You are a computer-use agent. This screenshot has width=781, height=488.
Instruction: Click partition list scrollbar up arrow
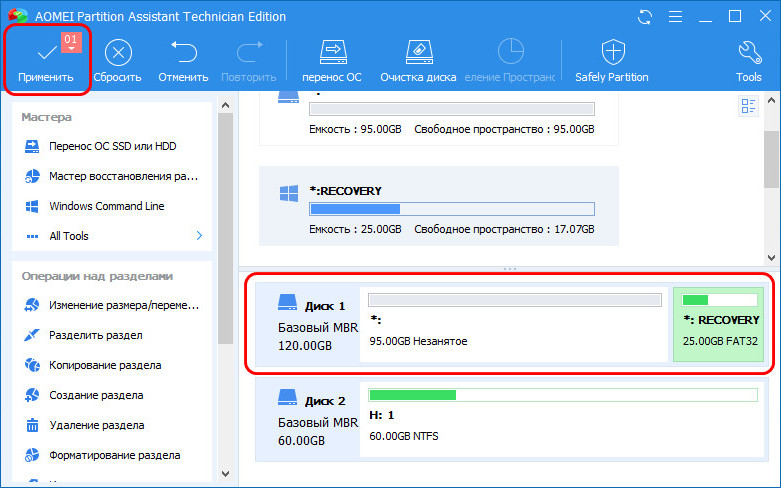[772, 101]
